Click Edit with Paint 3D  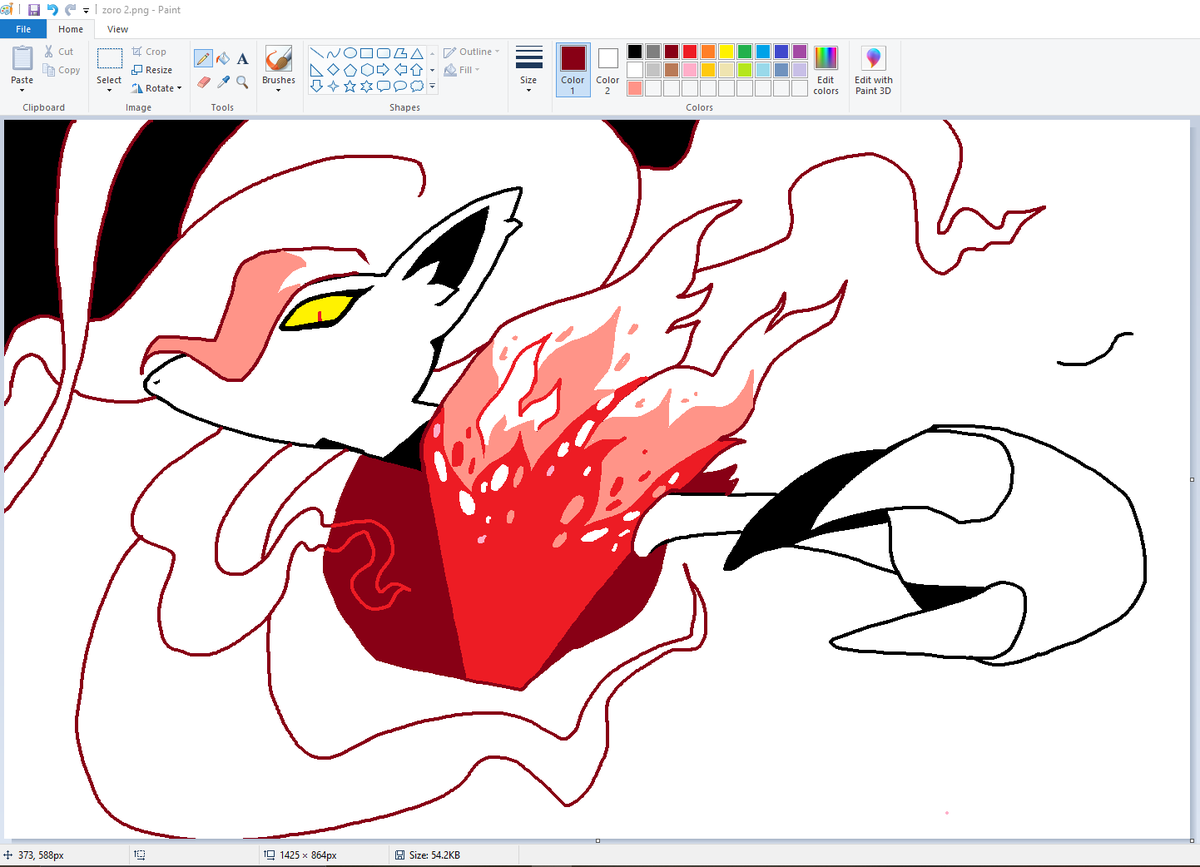873,69
